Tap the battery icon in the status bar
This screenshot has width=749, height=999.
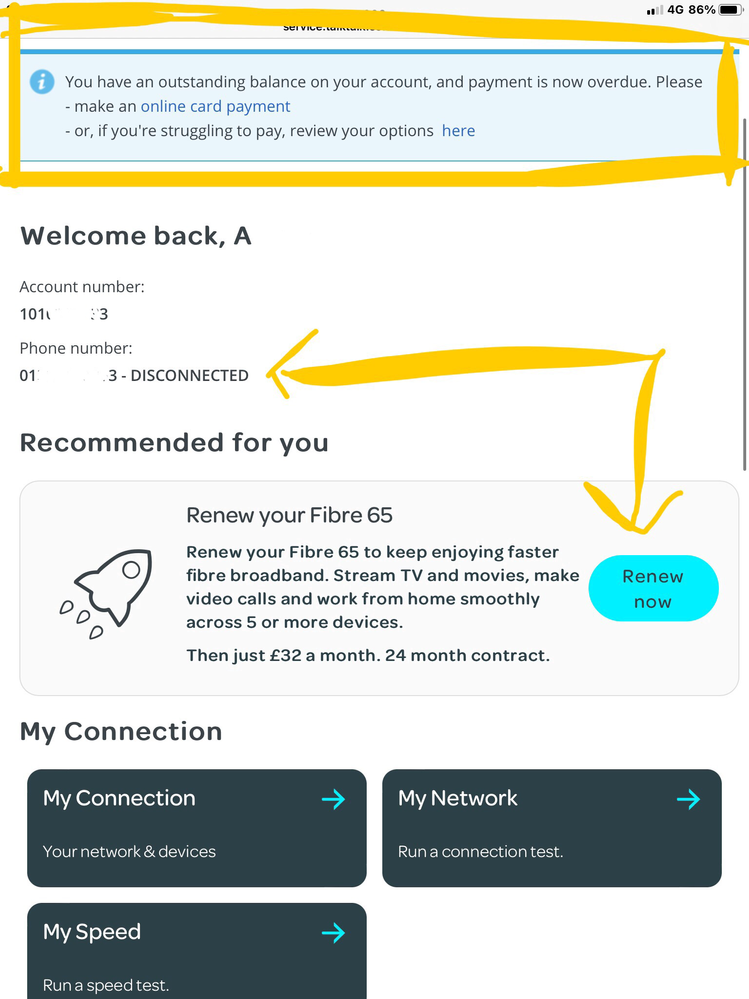click(x=731, y=10)
